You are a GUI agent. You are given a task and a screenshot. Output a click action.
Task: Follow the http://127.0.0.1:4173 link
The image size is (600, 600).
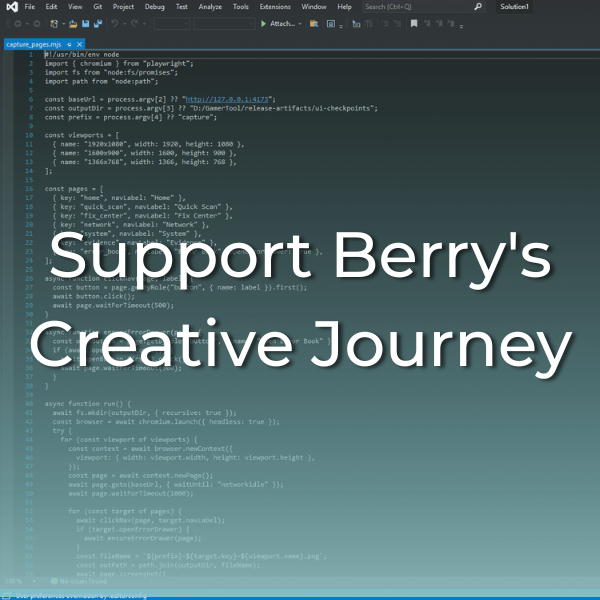[227, 99]
